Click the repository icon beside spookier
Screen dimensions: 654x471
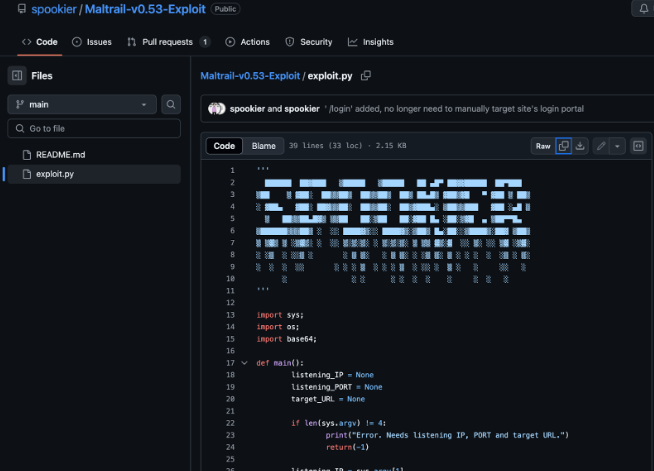[x=22, y=9]
